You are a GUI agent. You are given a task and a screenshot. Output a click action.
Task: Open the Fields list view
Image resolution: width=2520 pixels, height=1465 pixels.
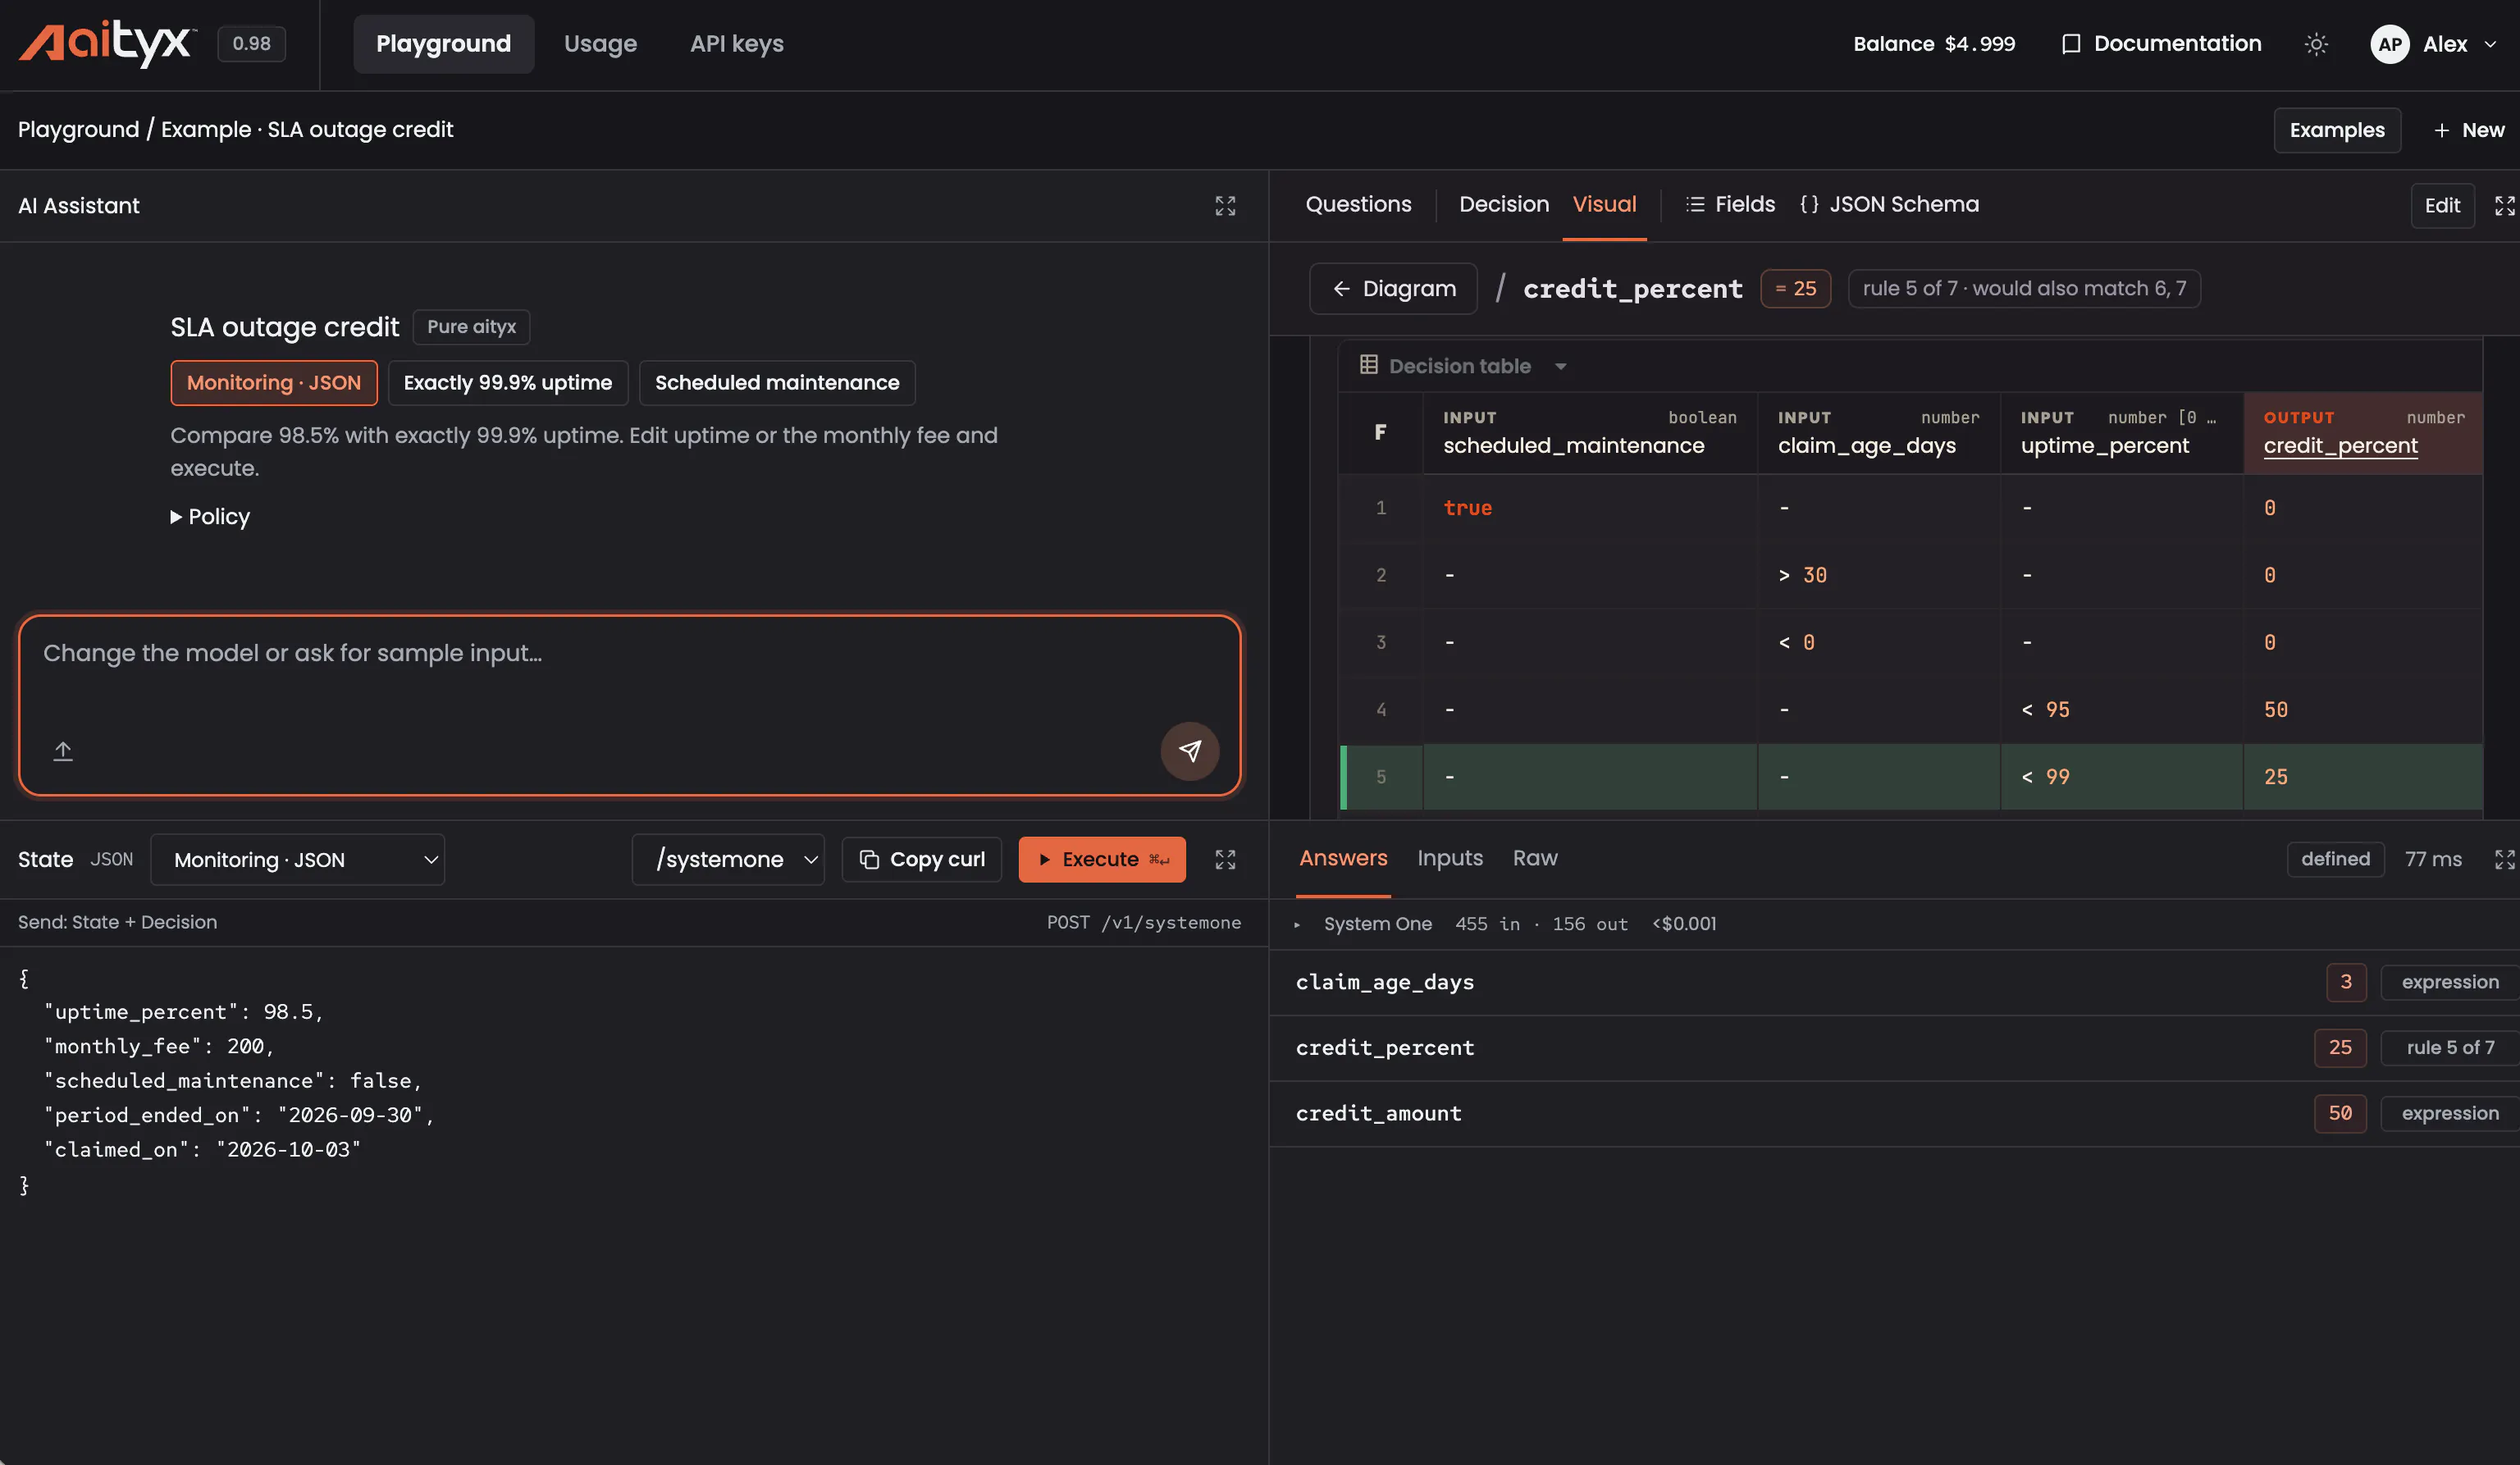1730,204
